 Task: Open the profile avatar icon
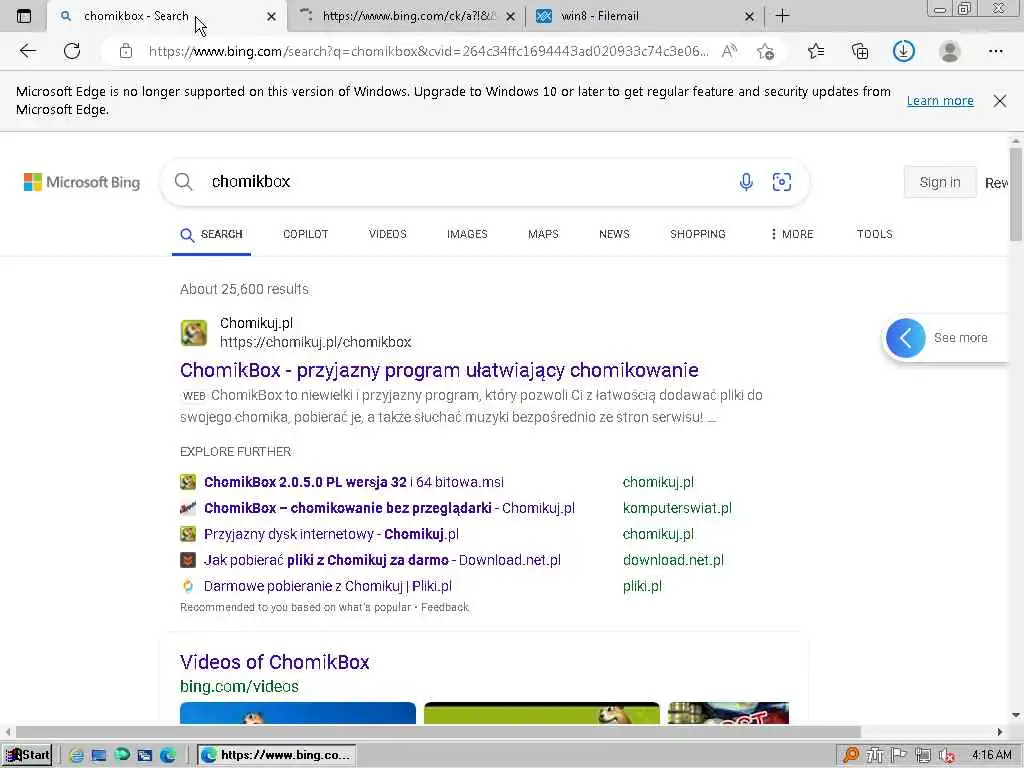pos(950,51)
